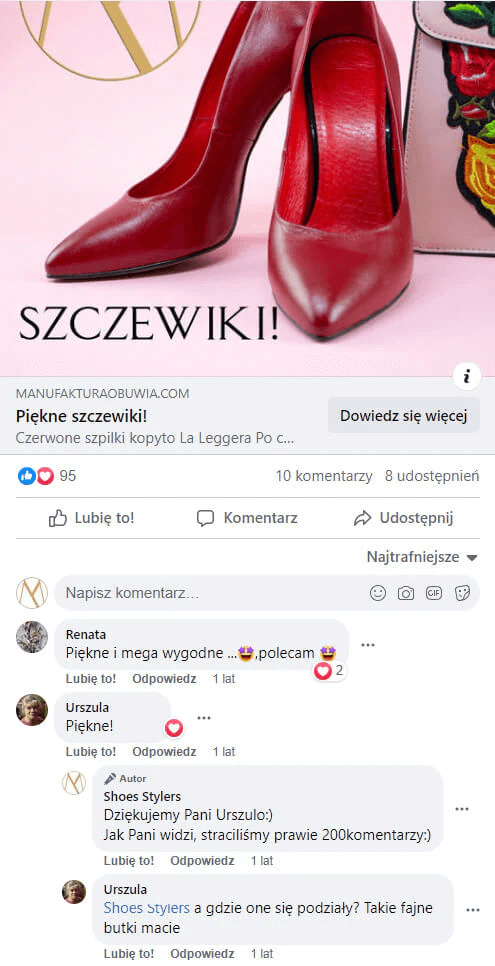
Task: View reactions icons next to 95
Action: pyautogui.click(x=36, y=476)
